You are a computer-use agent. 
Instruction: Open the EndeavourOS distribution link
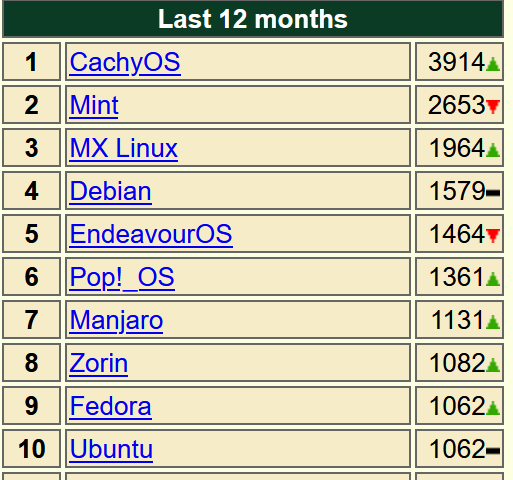coord(151,234)
